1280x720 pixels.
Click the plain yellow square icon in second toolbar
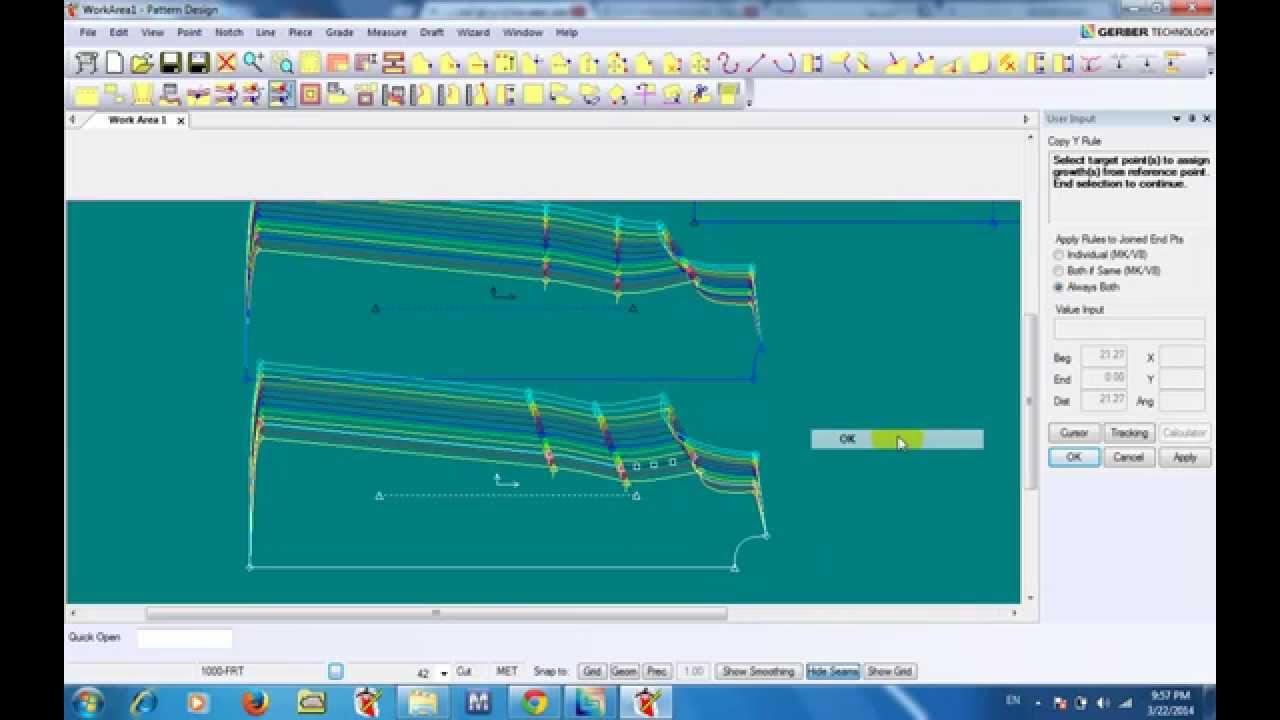coord(533,95)
